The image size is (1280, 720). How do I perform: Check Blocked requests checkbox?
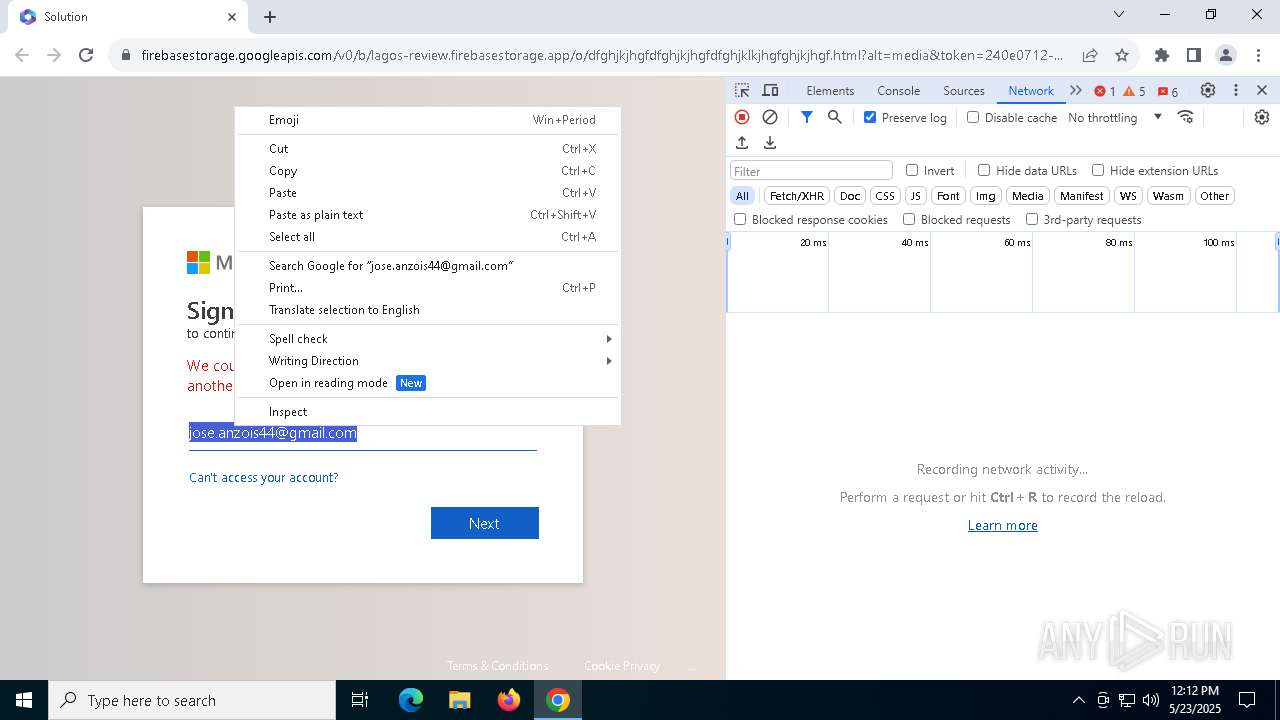point(909,219)
